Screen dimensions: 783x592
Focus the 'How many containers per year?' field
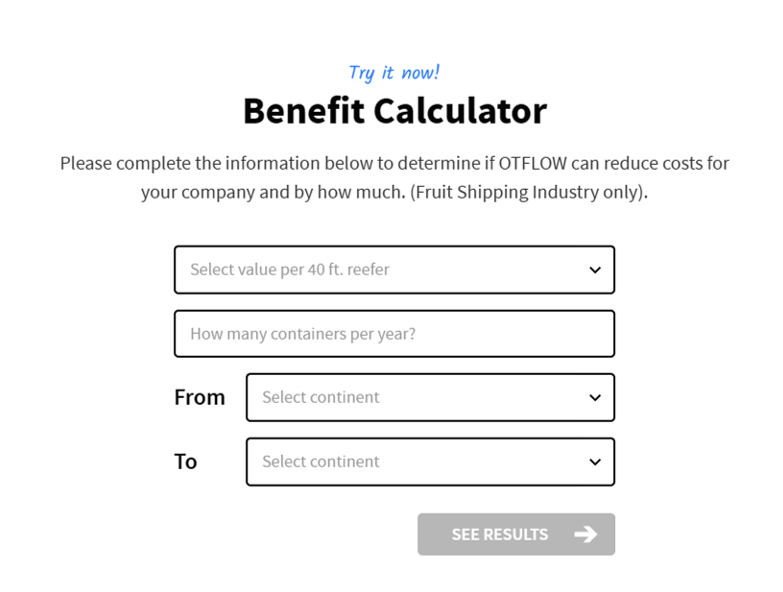[x=394, y=334]
